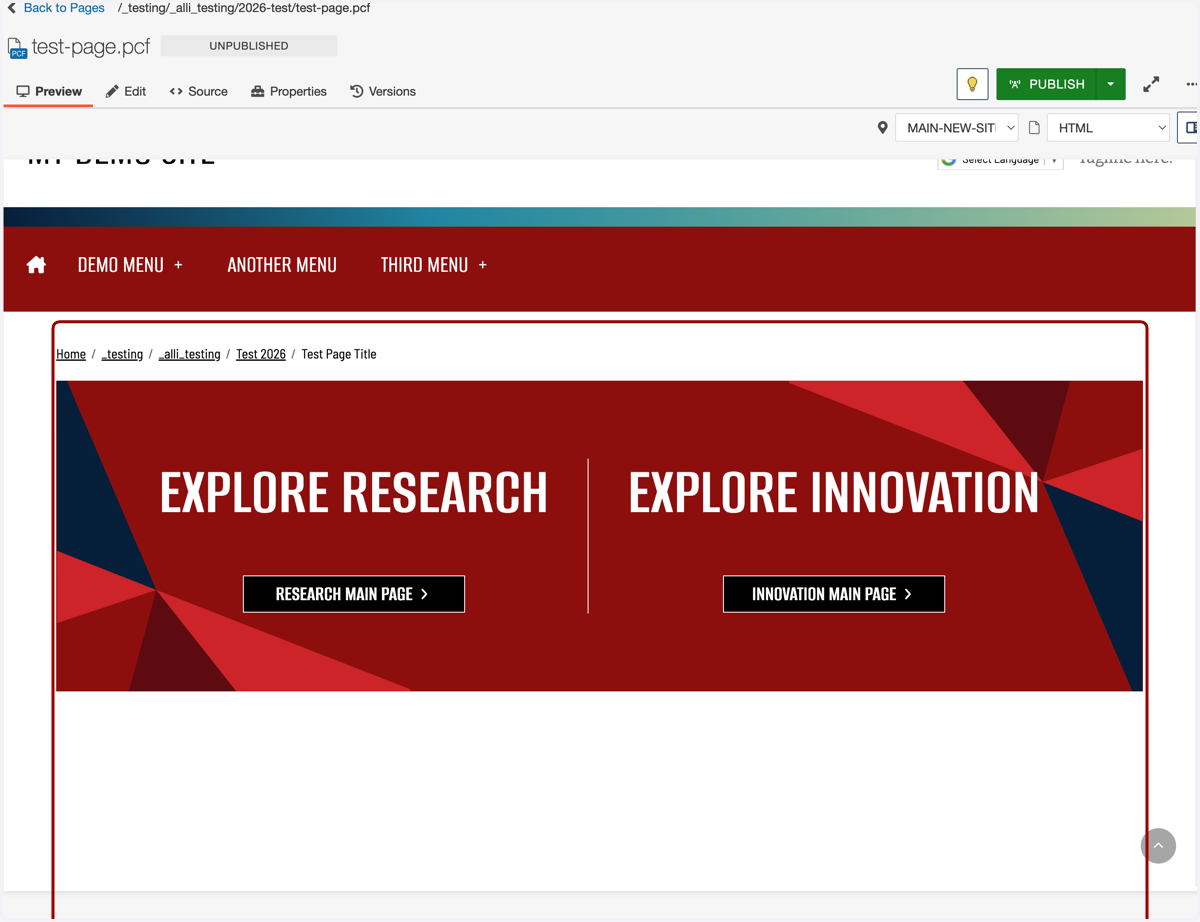Click the _alli_testing breadcrumb link
1200x922 pixels.
(x=189, y=354)
